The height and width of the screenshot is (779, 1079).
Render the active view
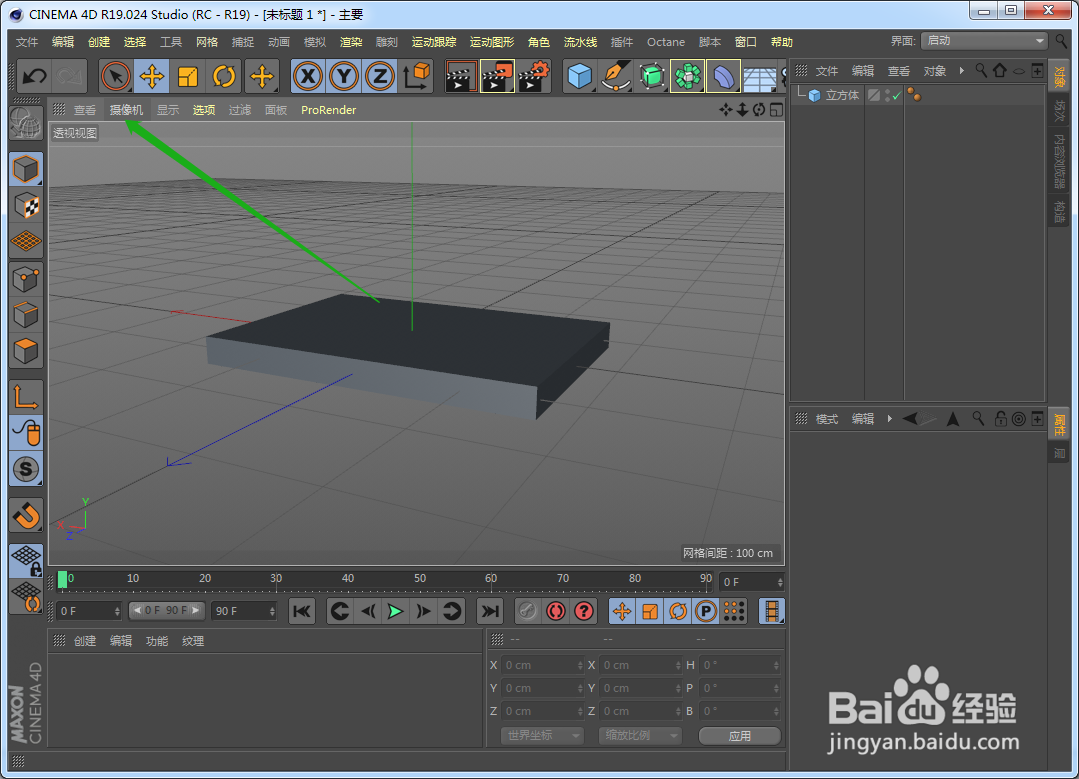(461, 76)
